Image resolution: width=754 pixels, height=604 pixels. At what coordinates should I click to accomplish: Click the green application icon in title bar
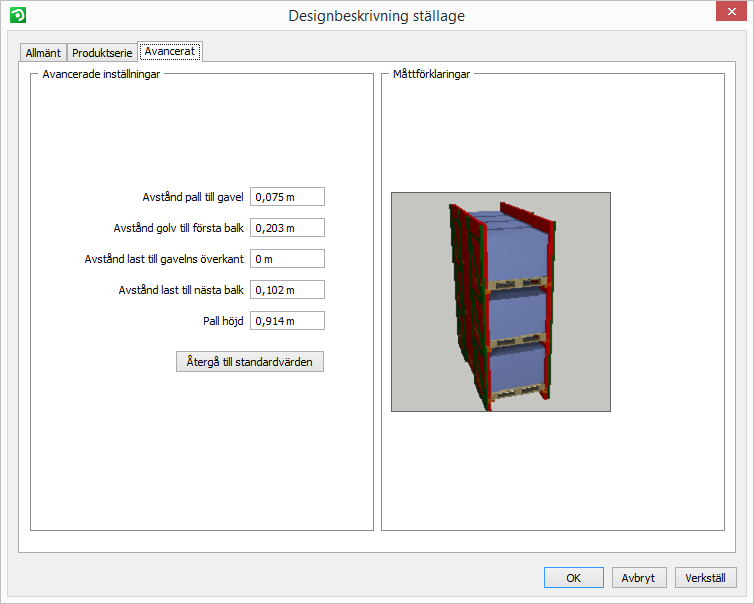pos(18,15)
